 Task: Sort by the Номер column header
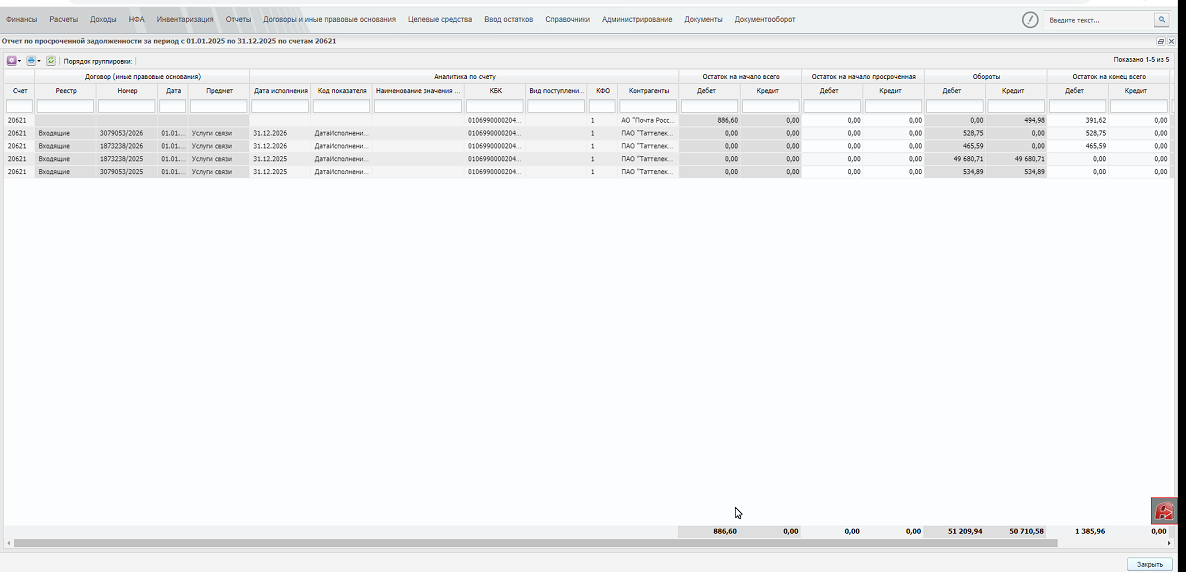(x=127, y=91)
